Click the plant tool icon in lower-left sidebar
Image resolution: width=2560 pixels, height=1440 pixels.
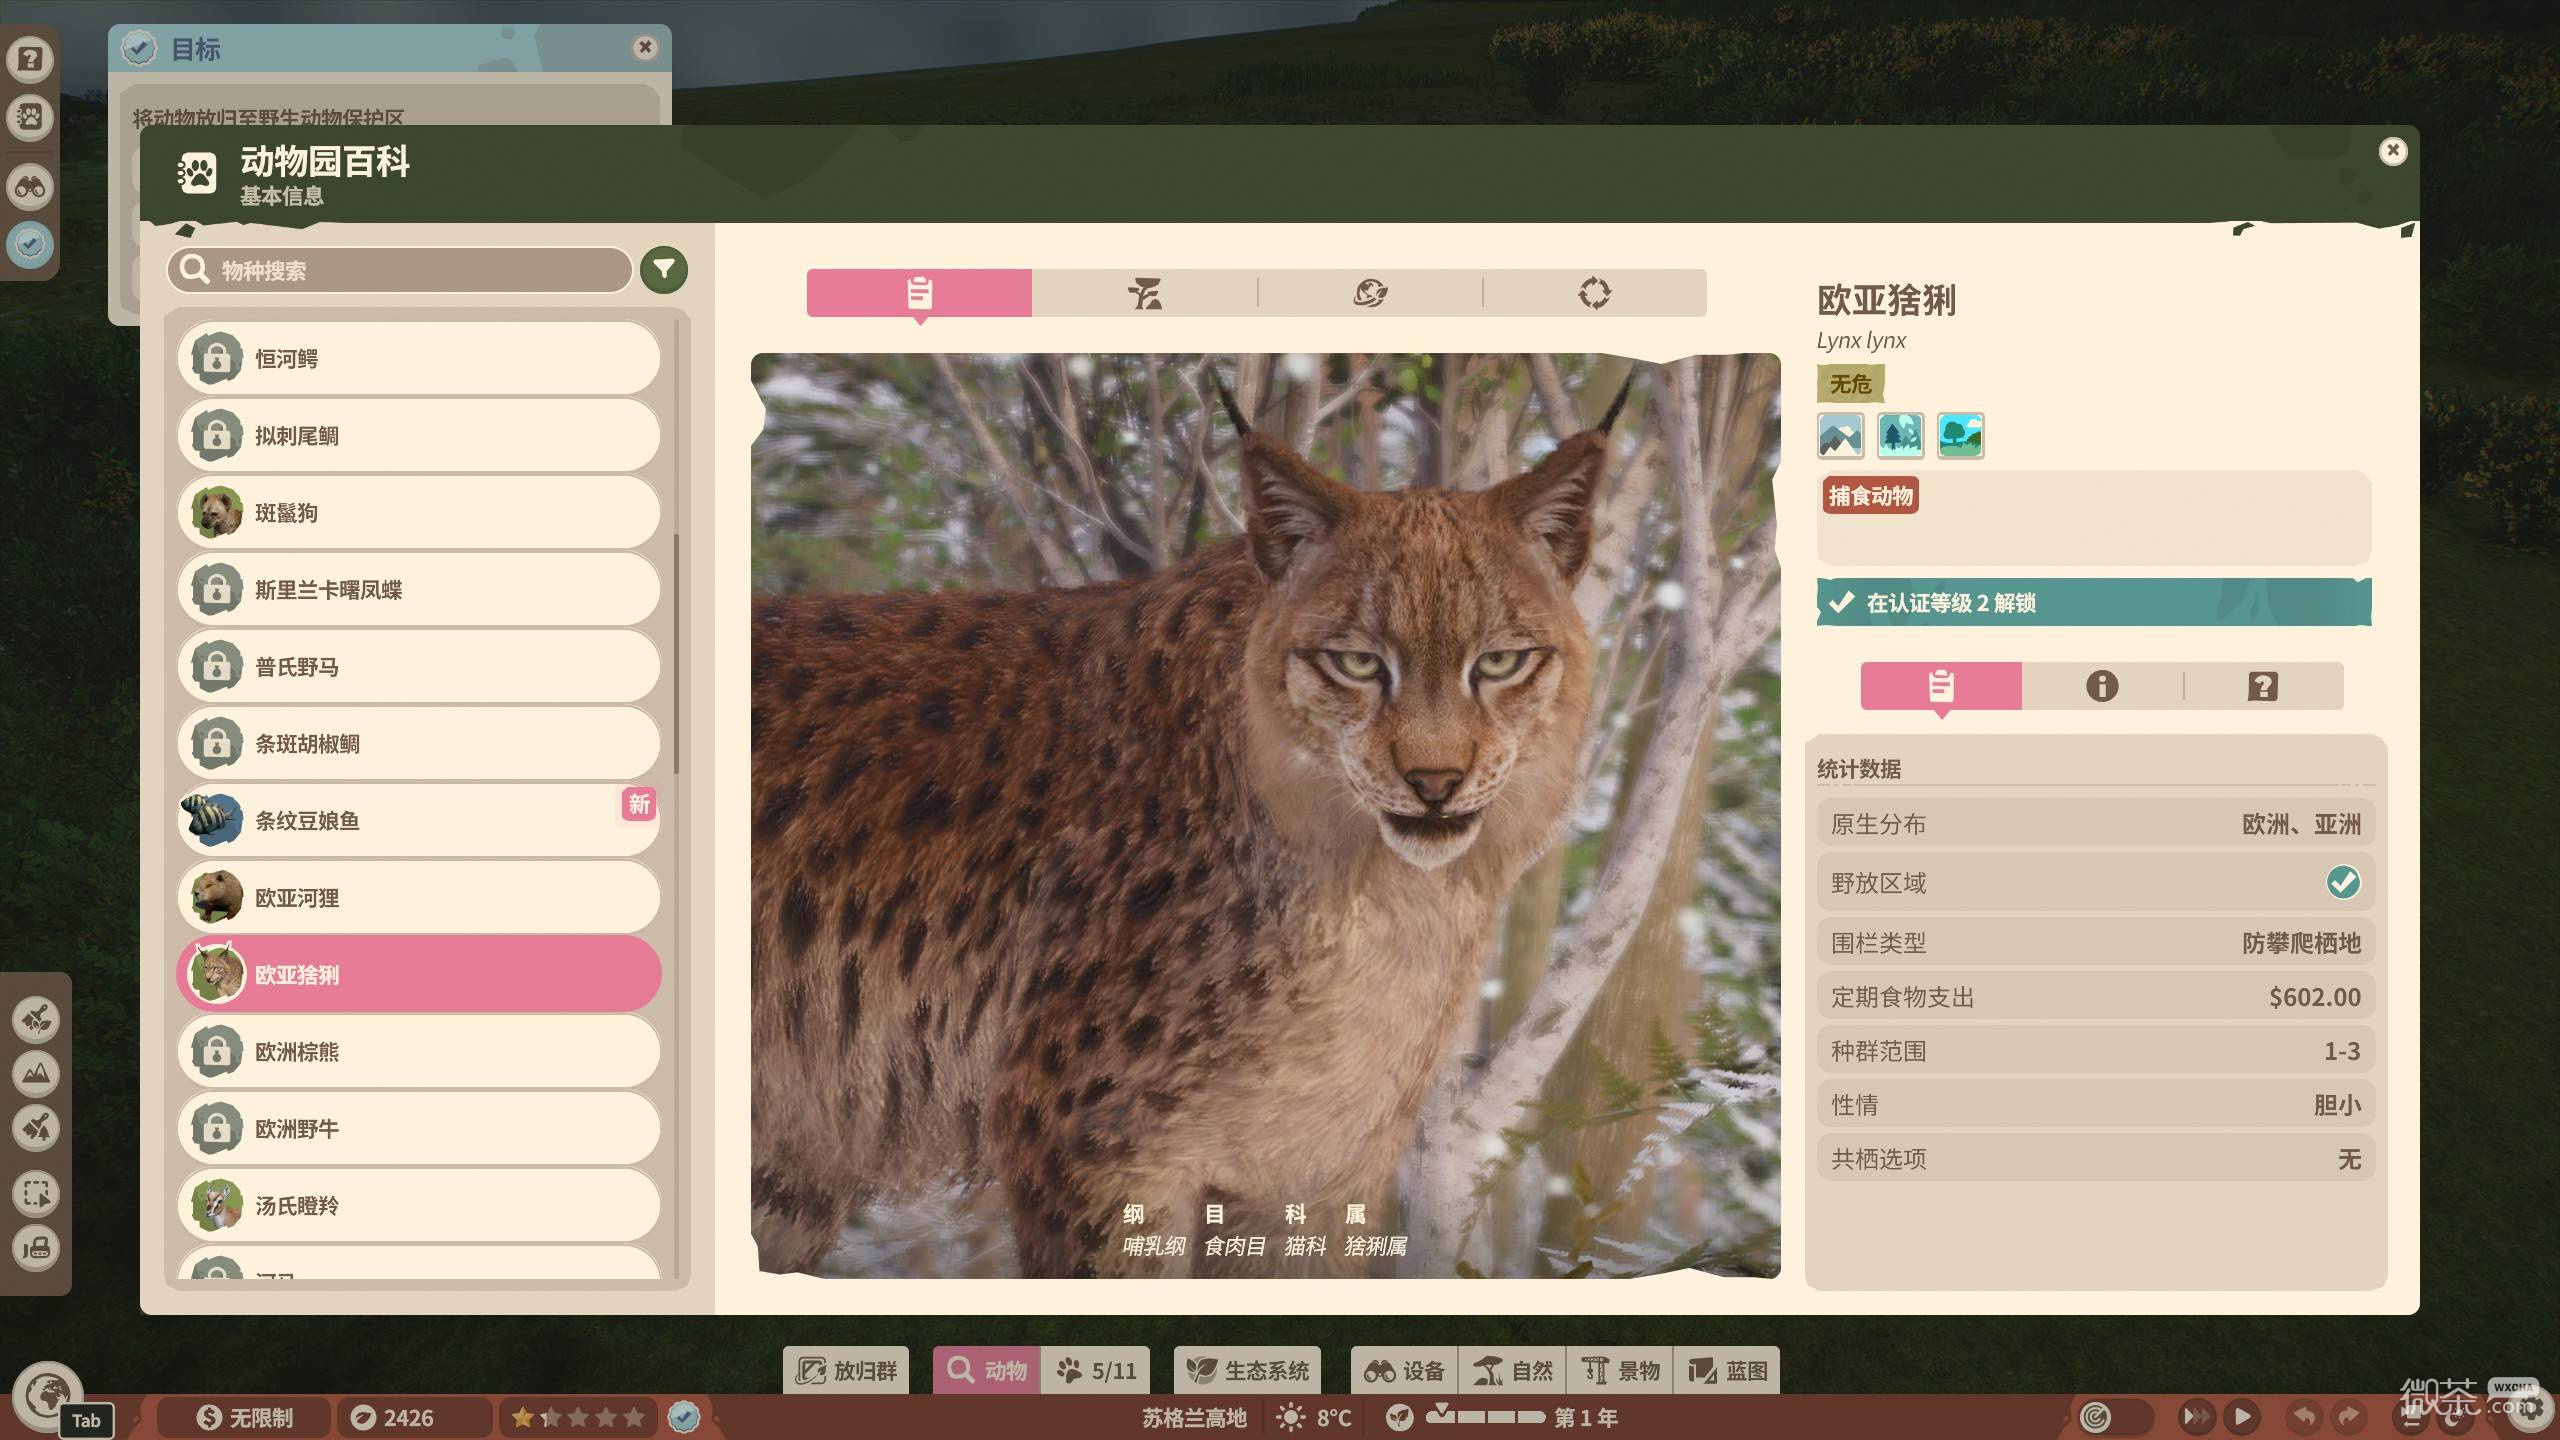point(36,1020)
